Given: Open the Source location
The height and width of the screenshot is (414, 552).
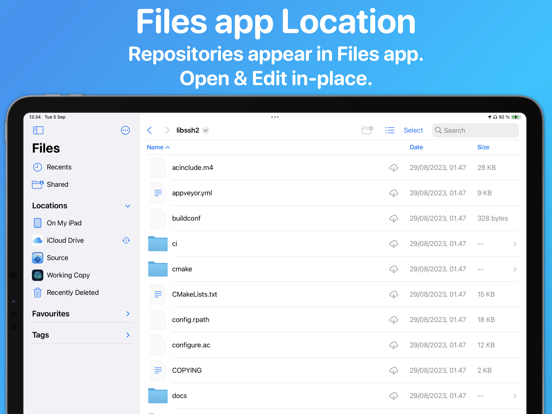Looking at the screenshot, I should click(x=81, y=257).
